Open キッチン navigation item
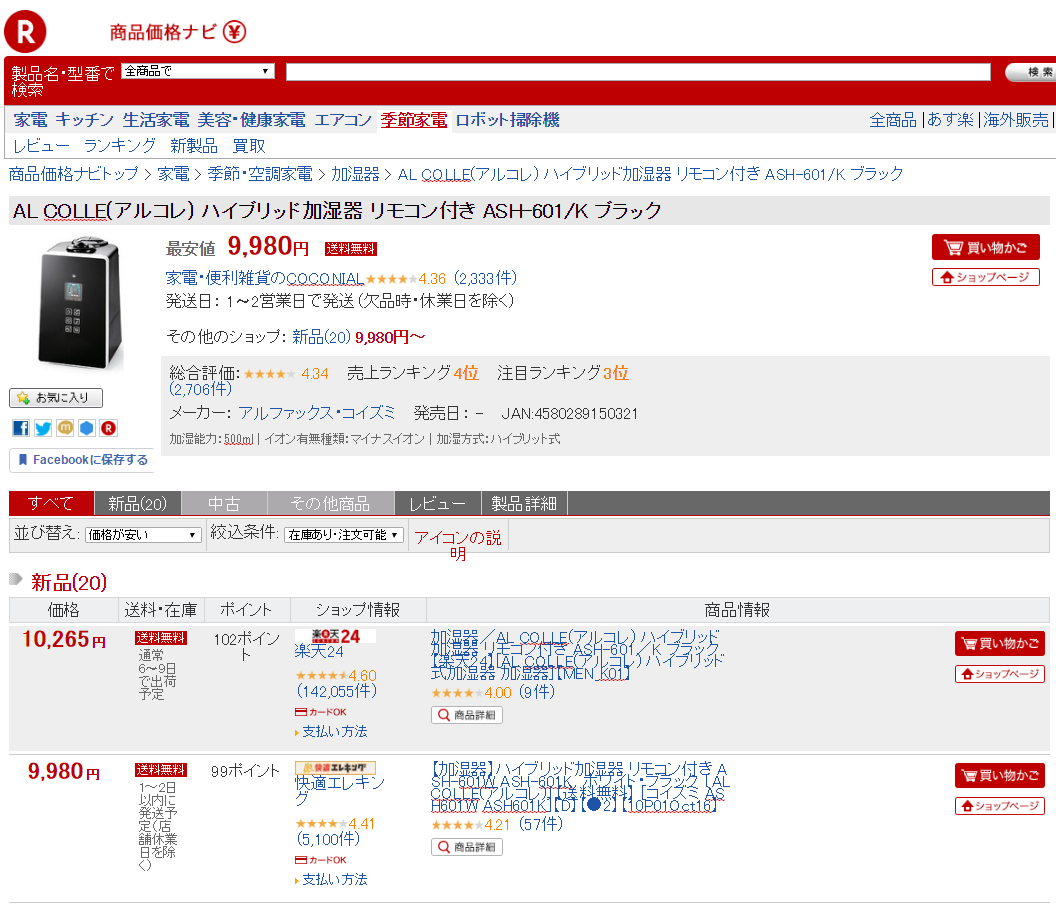Viewport: 1056px width, 909px height. point(85,120)
